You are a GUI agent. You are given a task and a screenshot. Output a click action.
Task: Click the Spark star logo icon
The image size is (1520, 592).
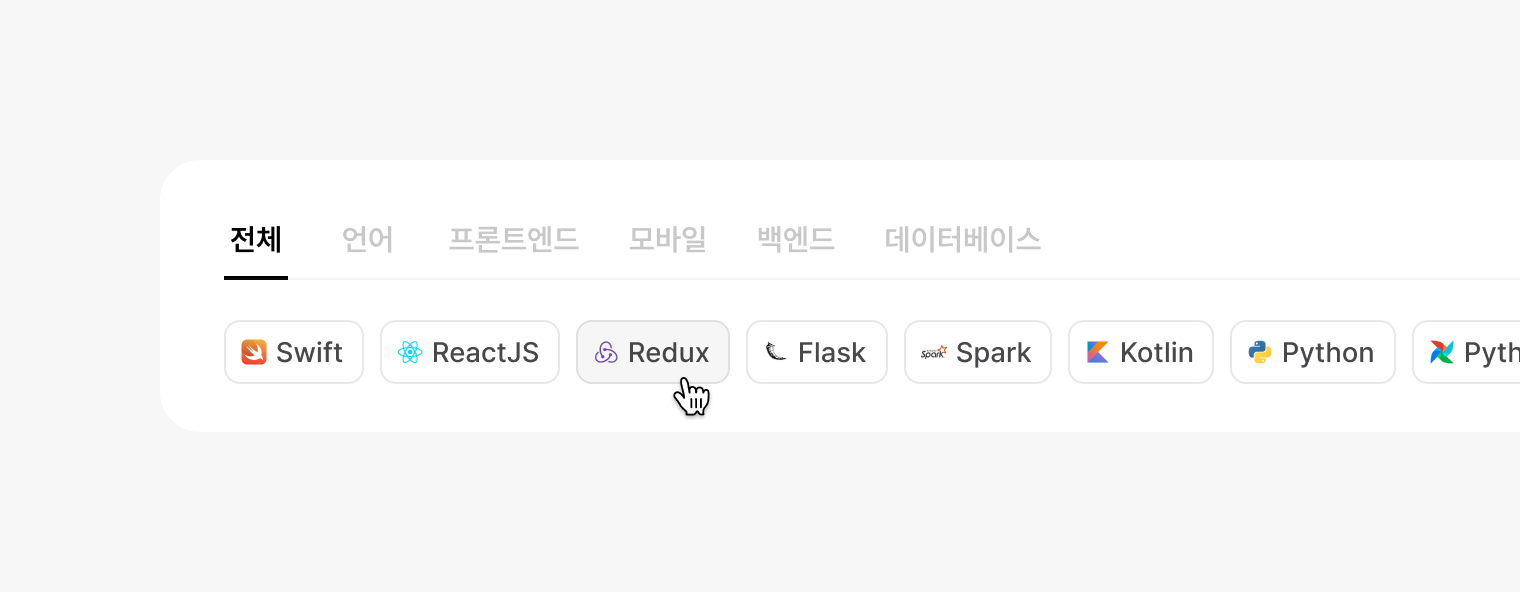(934, 352)
